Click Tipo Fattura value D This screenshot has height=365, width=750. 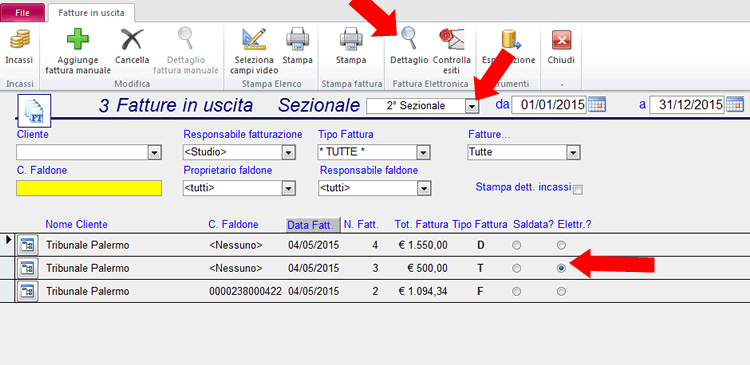coord(481,245)
